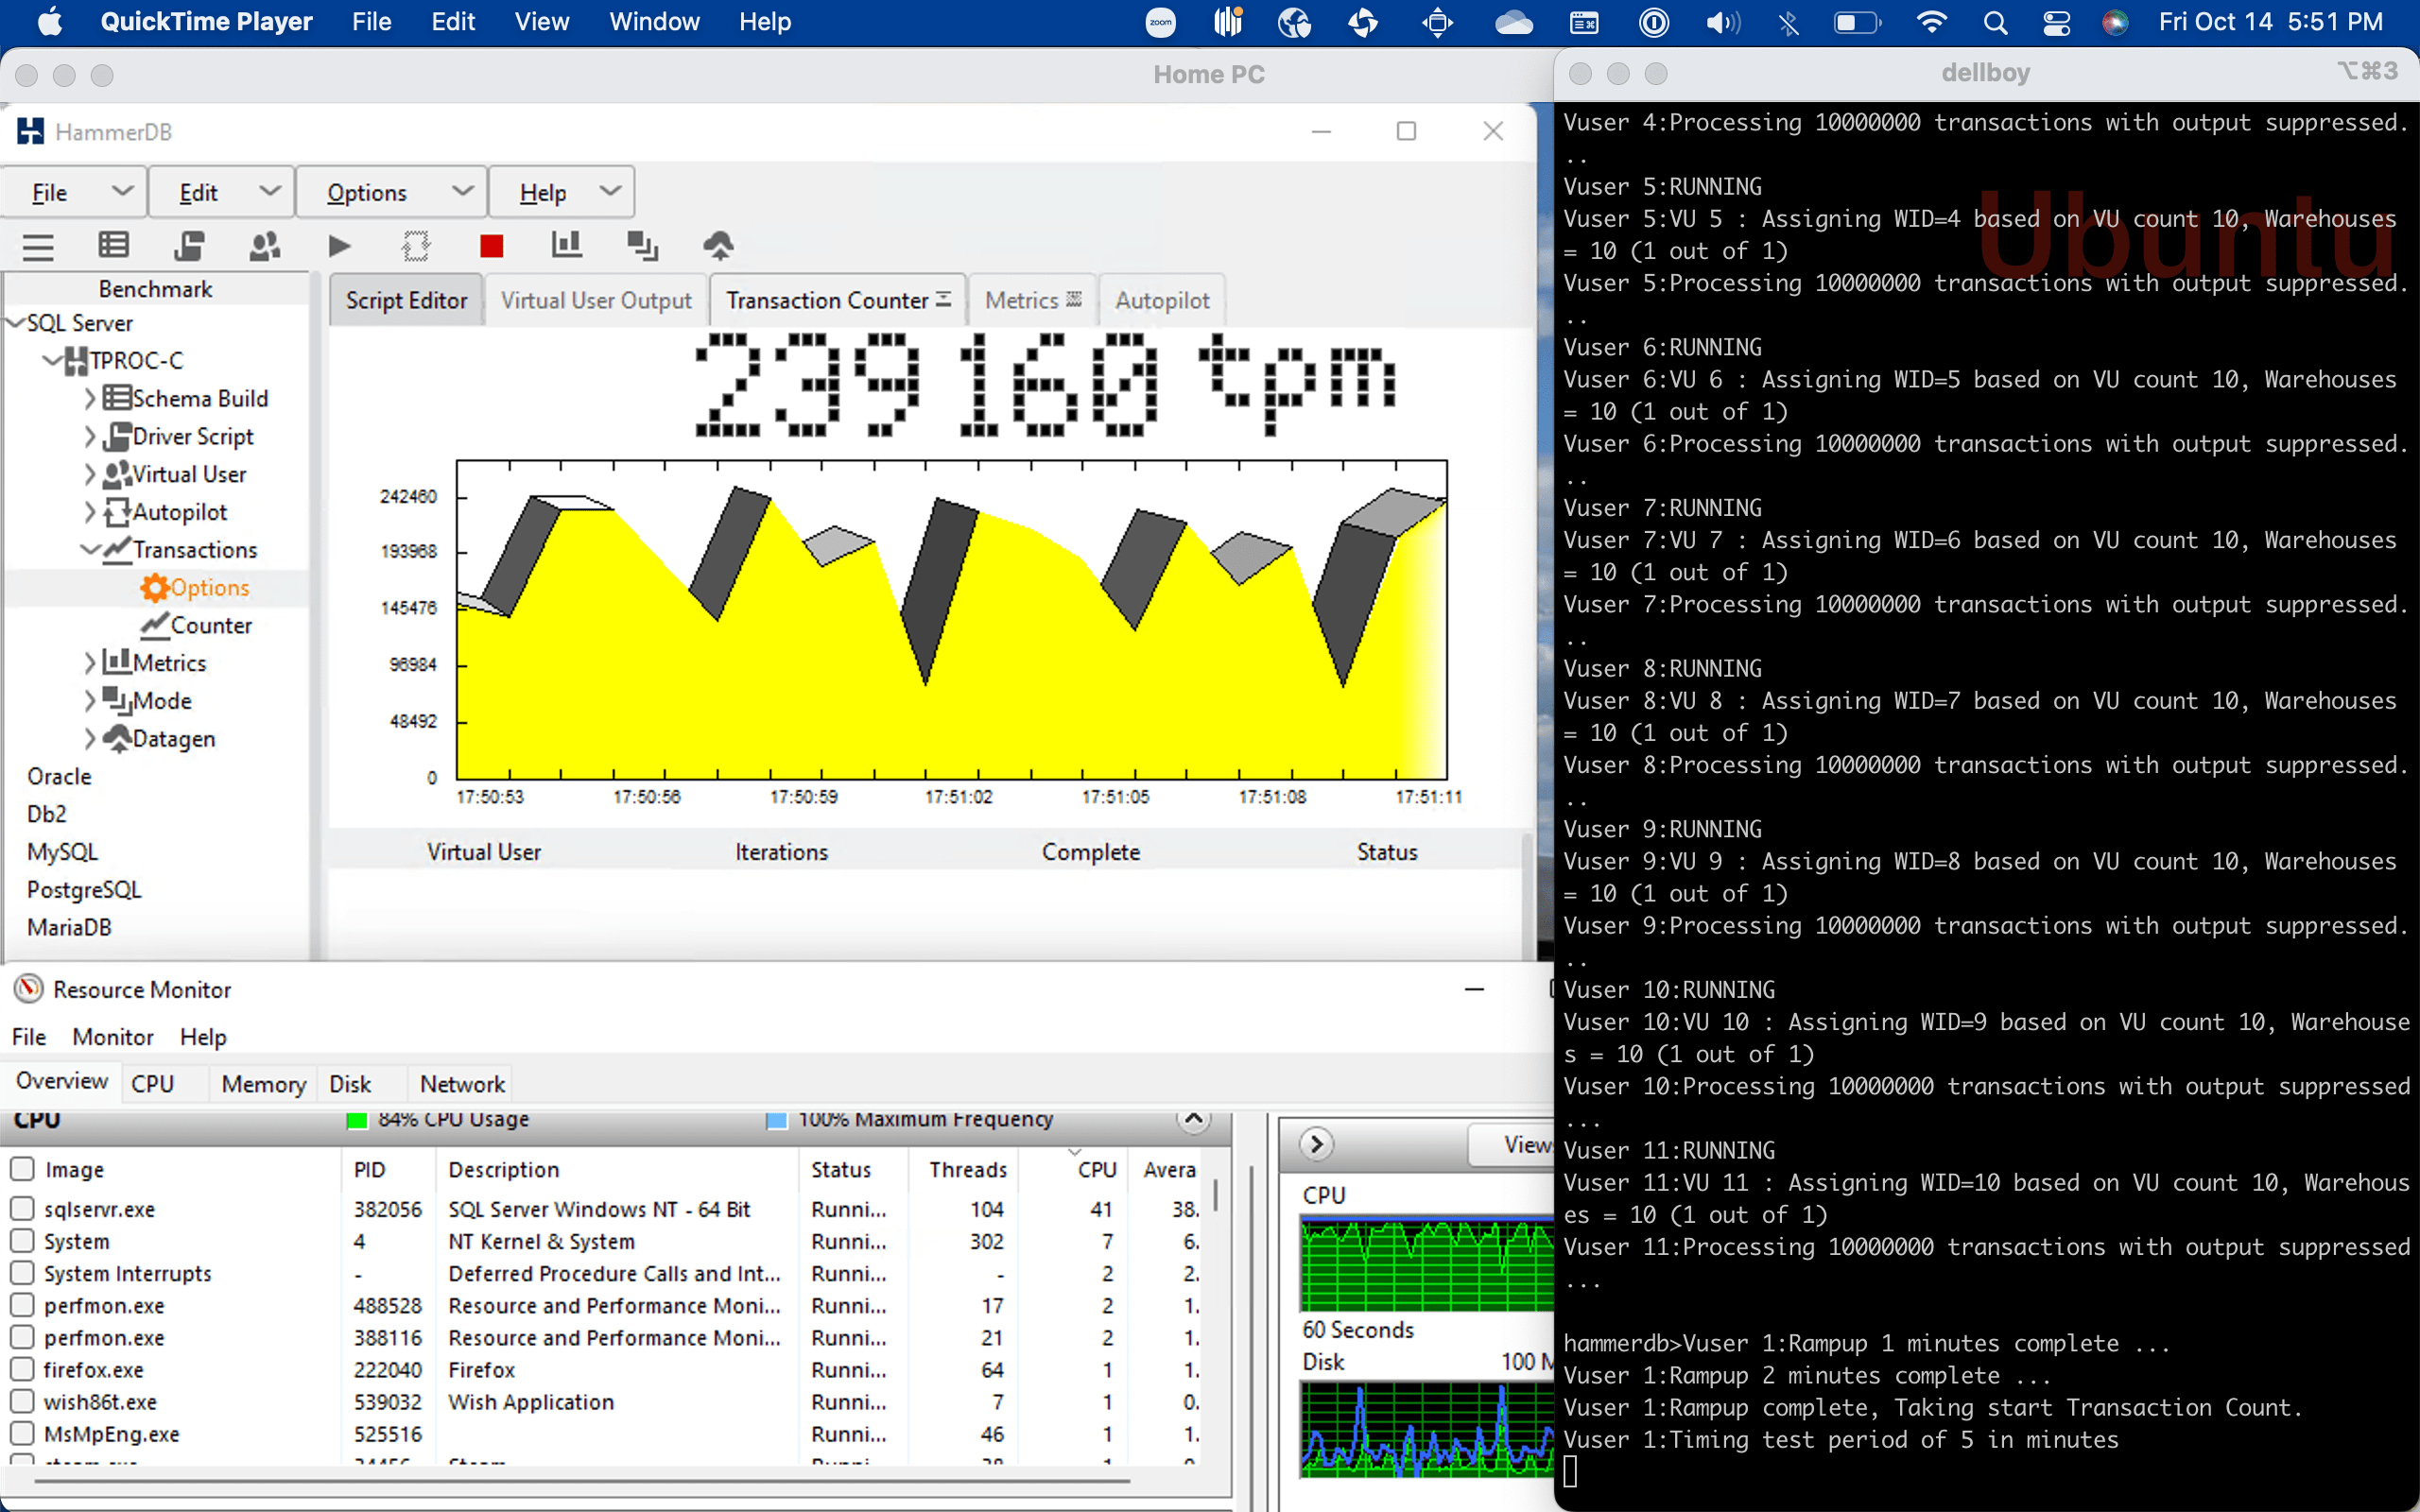Switch to the Virtual User Output tab

coord(596,301)
